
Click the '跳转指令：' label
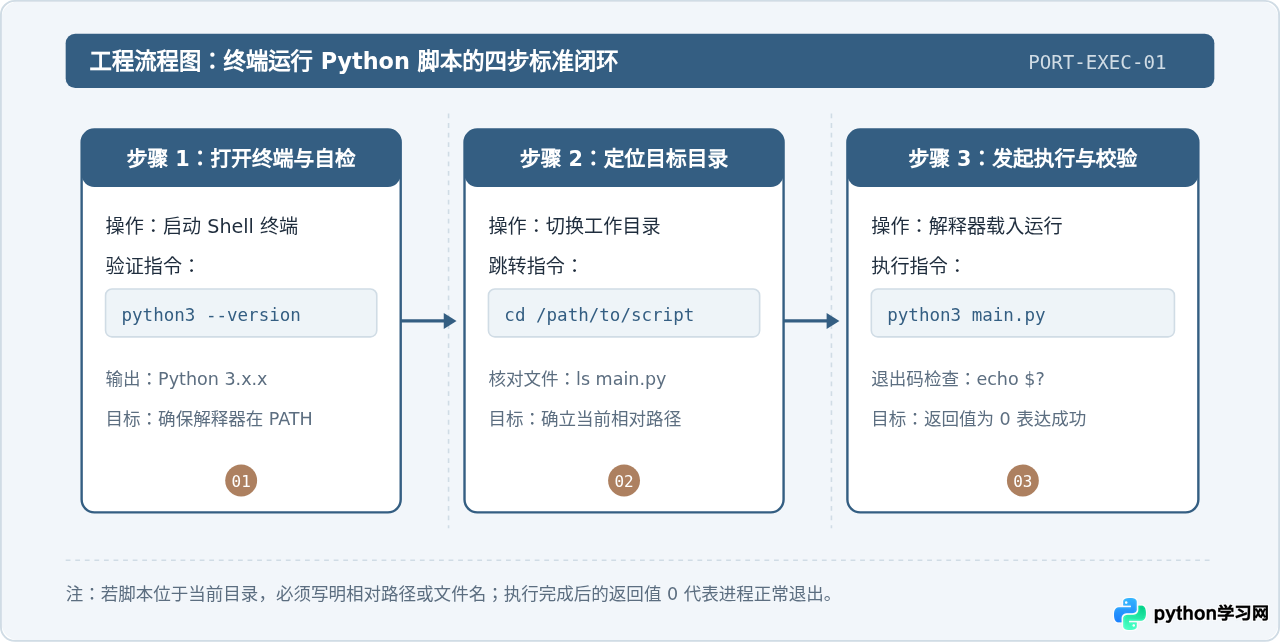coord(535,266)
